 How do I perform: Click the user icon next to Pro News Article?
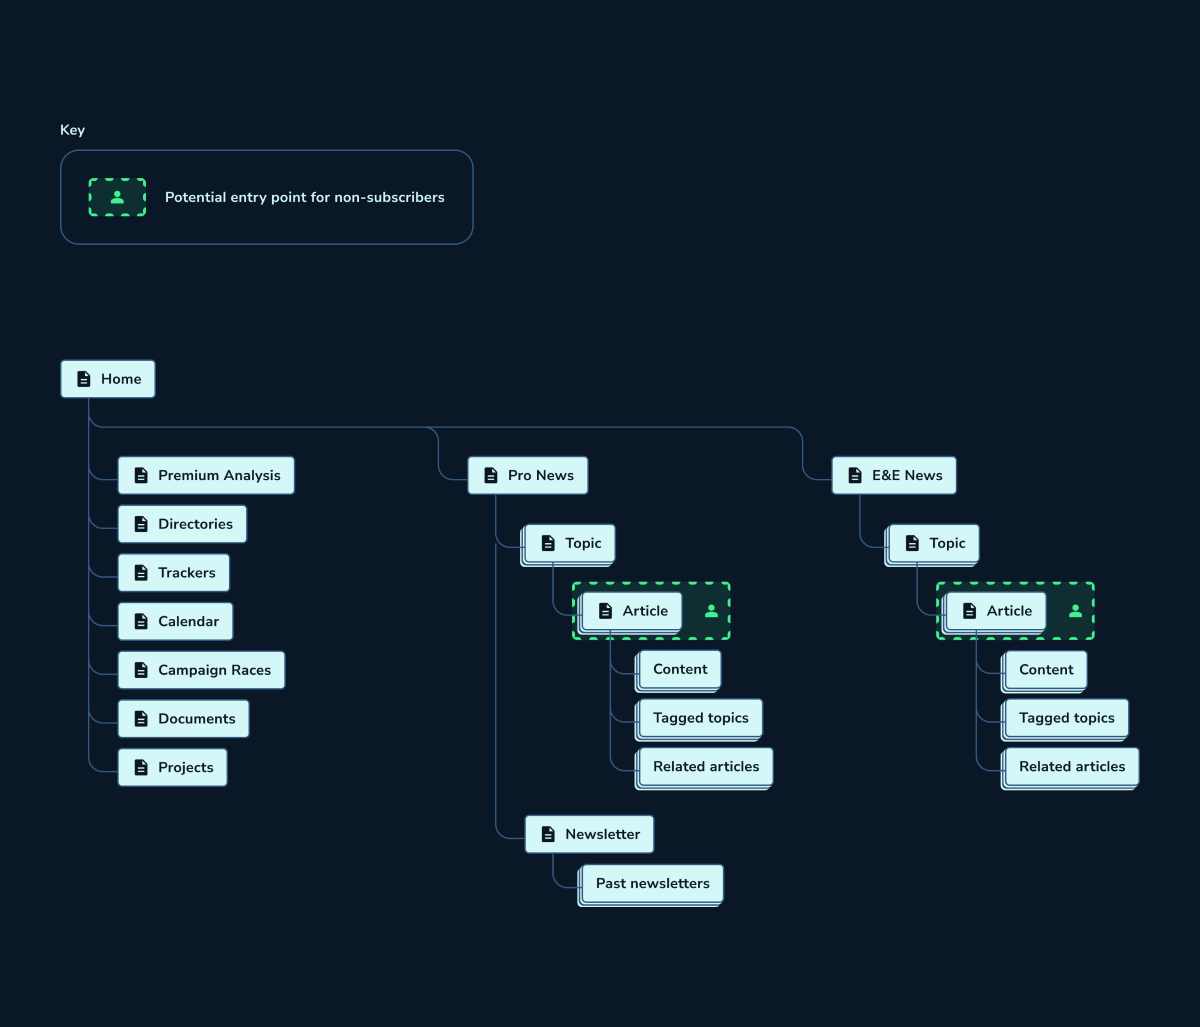click(x=711, y=611)
